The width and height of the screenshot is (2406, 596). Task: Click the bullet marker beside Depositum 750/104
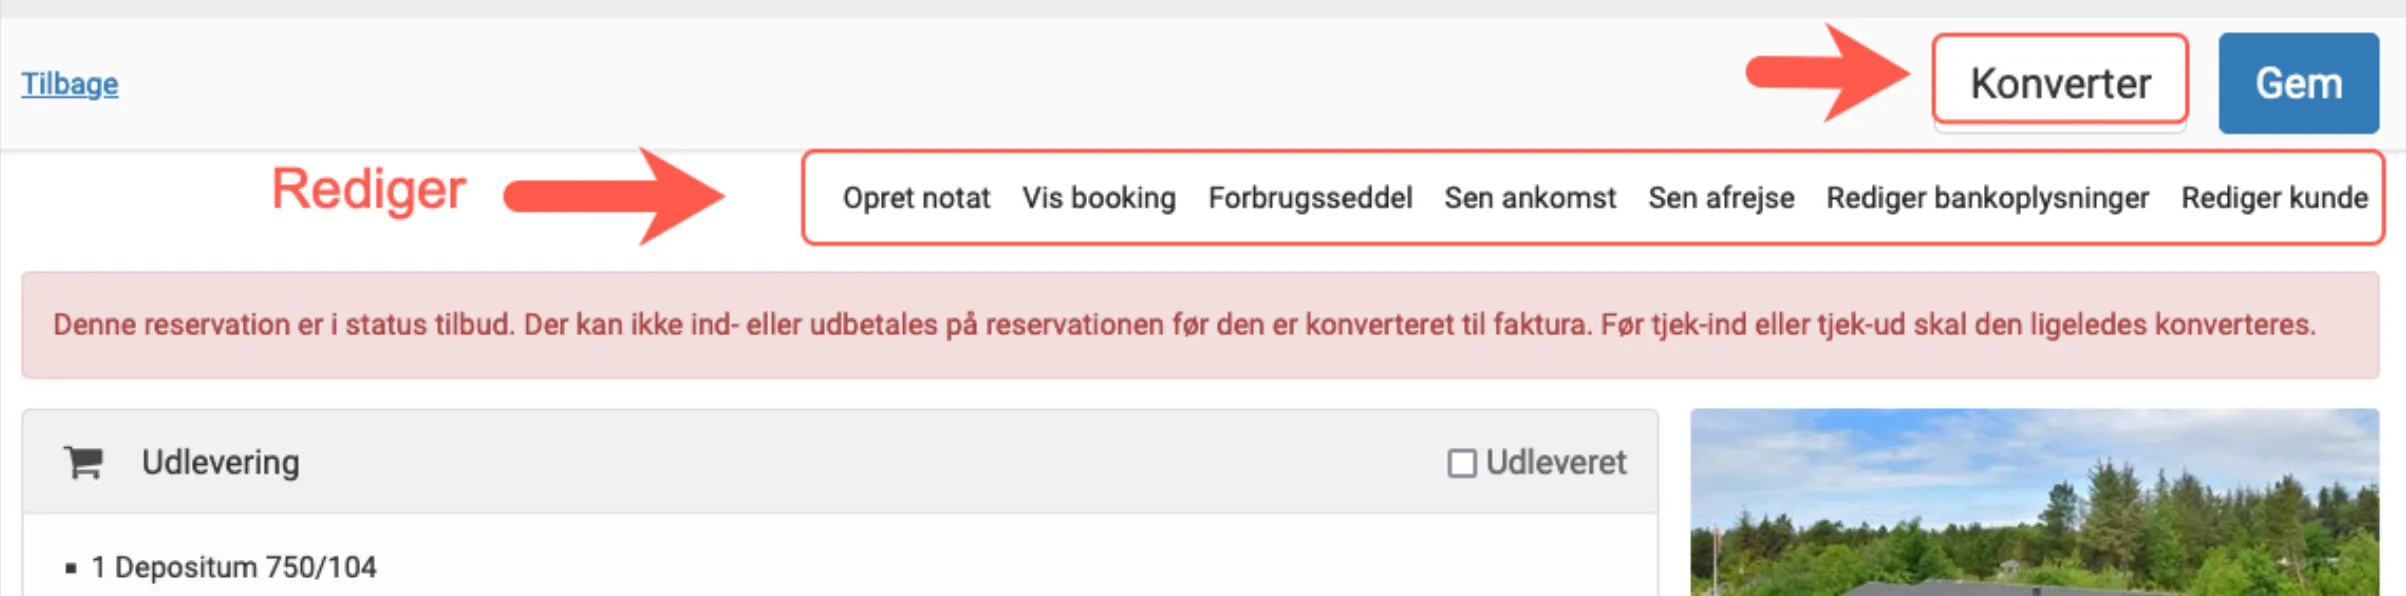71,566
